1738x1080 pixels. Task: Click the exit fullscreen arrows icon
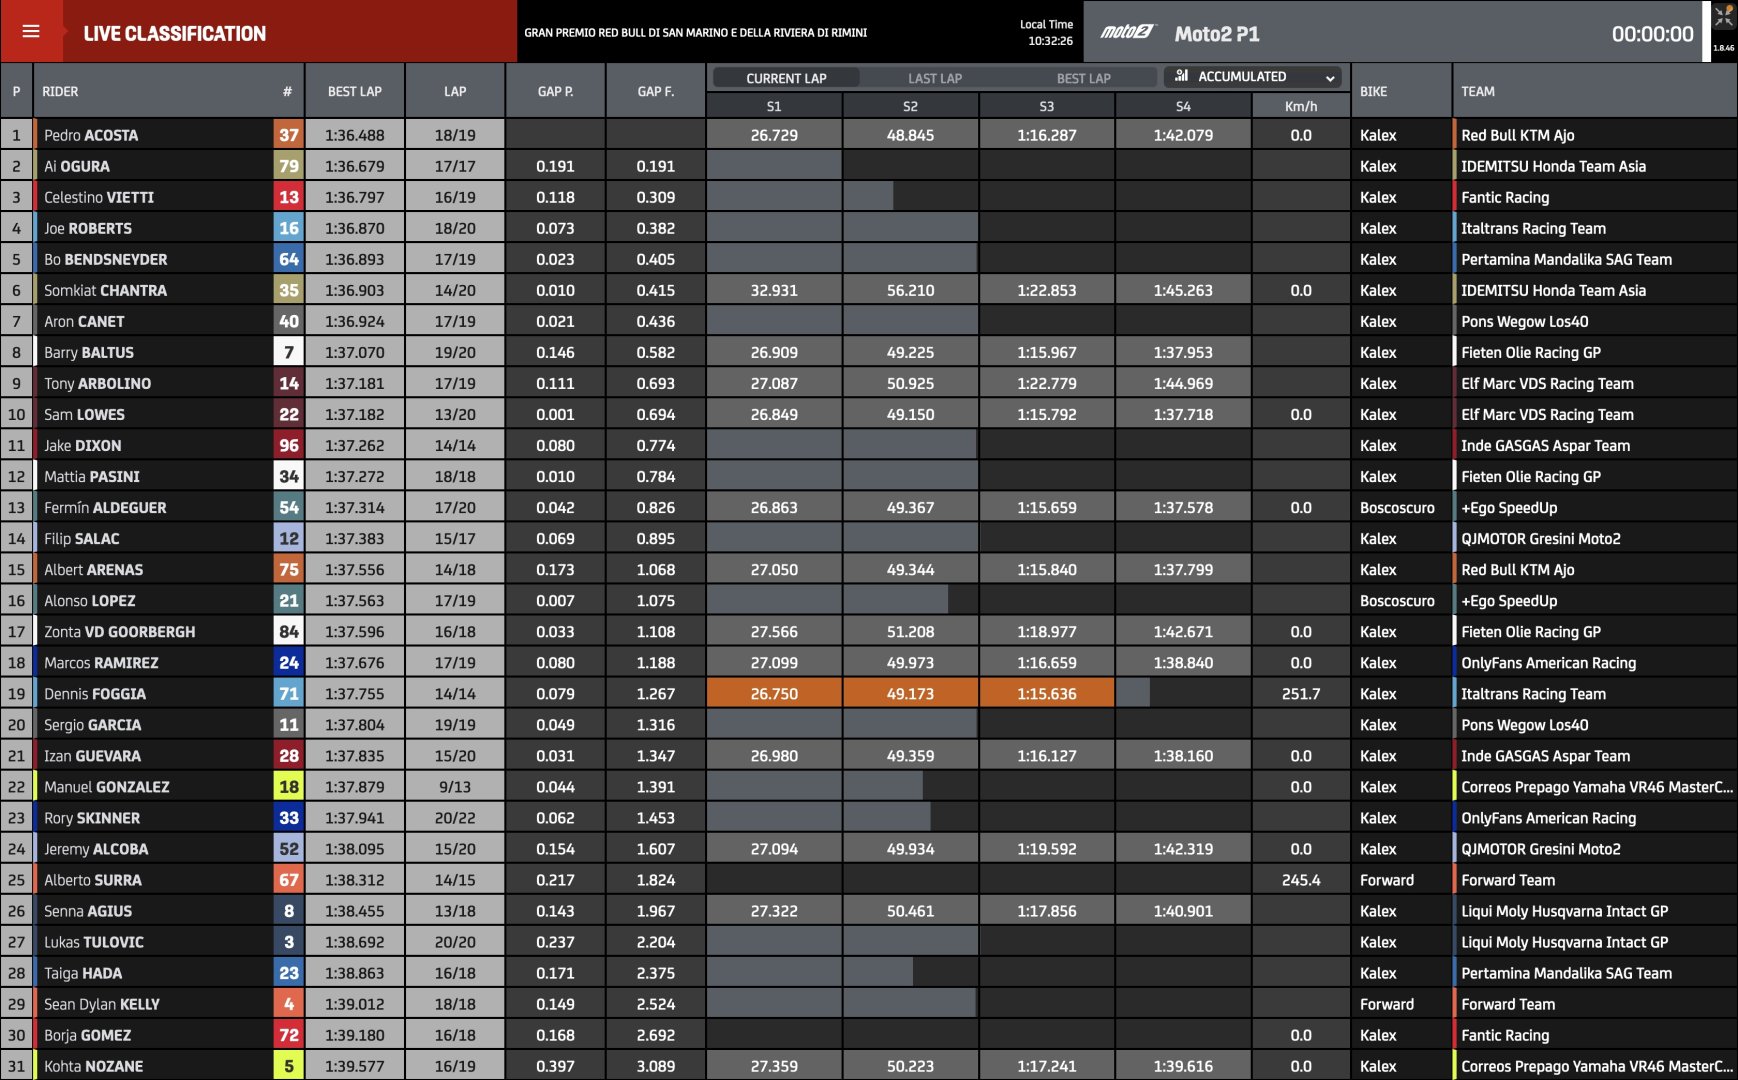(x=1724, y=16)
